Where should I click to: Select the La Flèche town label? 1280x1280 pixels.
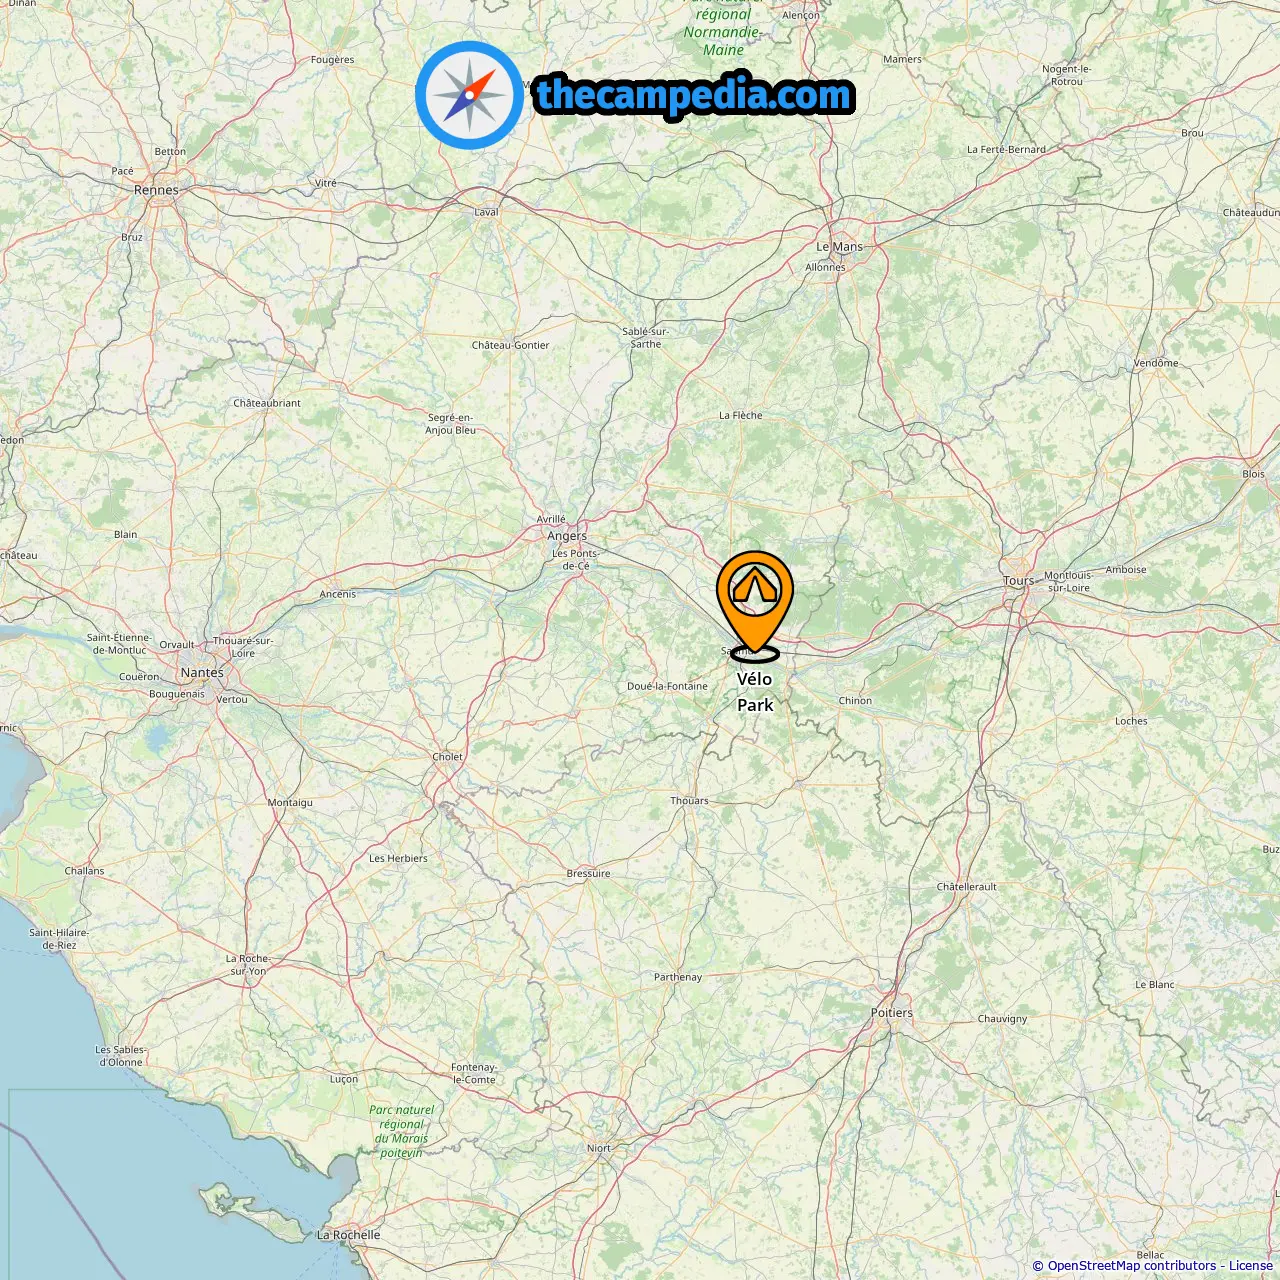[x=740, y=415]
